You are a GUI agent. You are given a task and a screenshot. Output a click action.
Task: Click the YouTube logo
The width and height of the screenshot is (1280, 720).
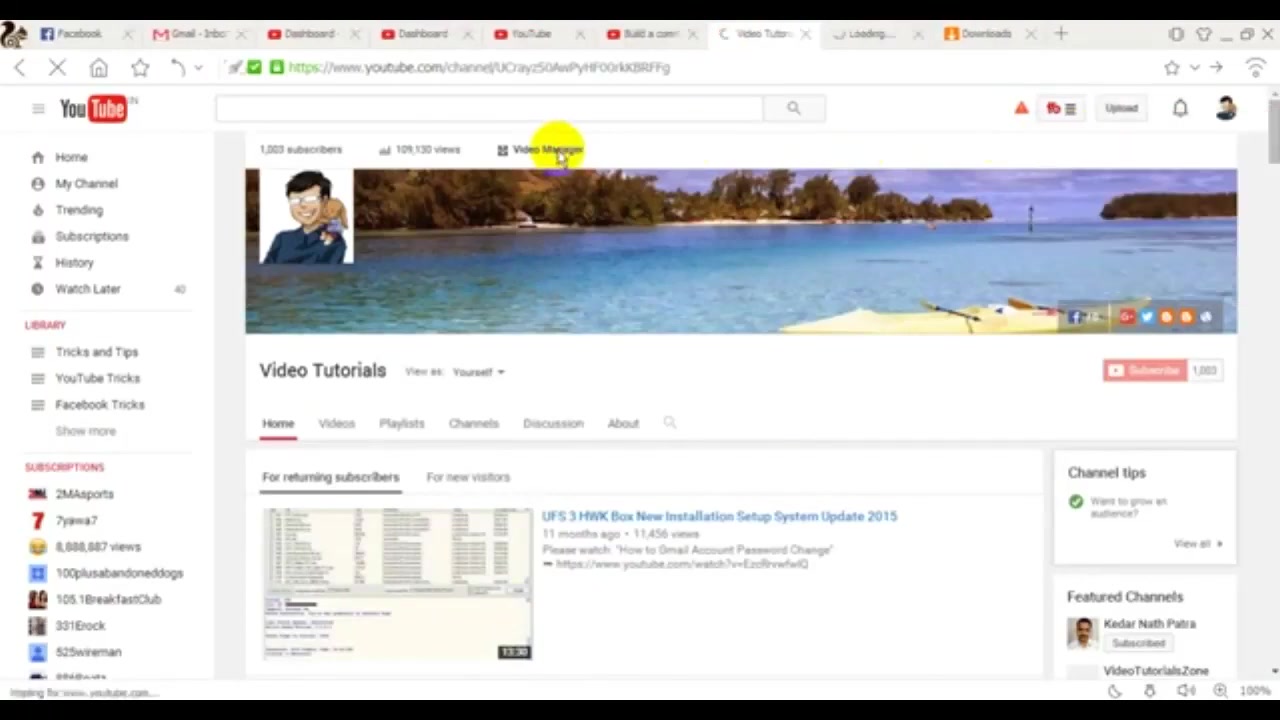click(x=93, y=108)
